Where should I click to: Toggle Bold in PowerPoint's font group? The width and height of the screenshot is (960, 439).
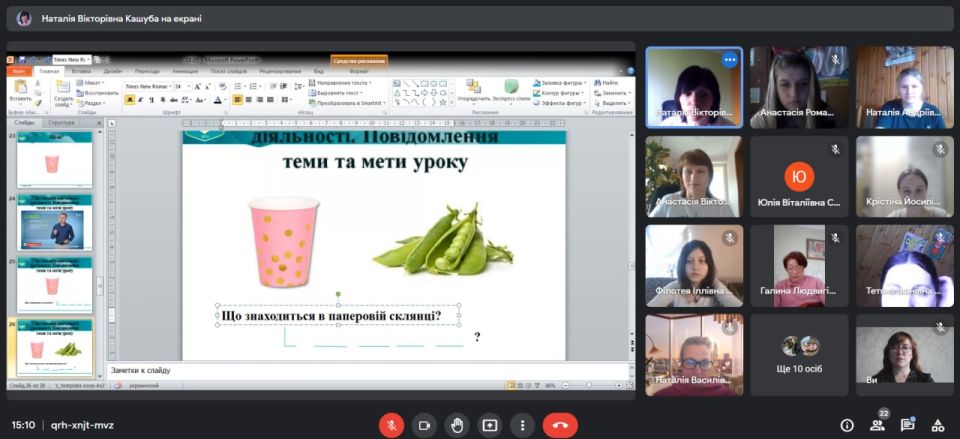click(129, 100)
